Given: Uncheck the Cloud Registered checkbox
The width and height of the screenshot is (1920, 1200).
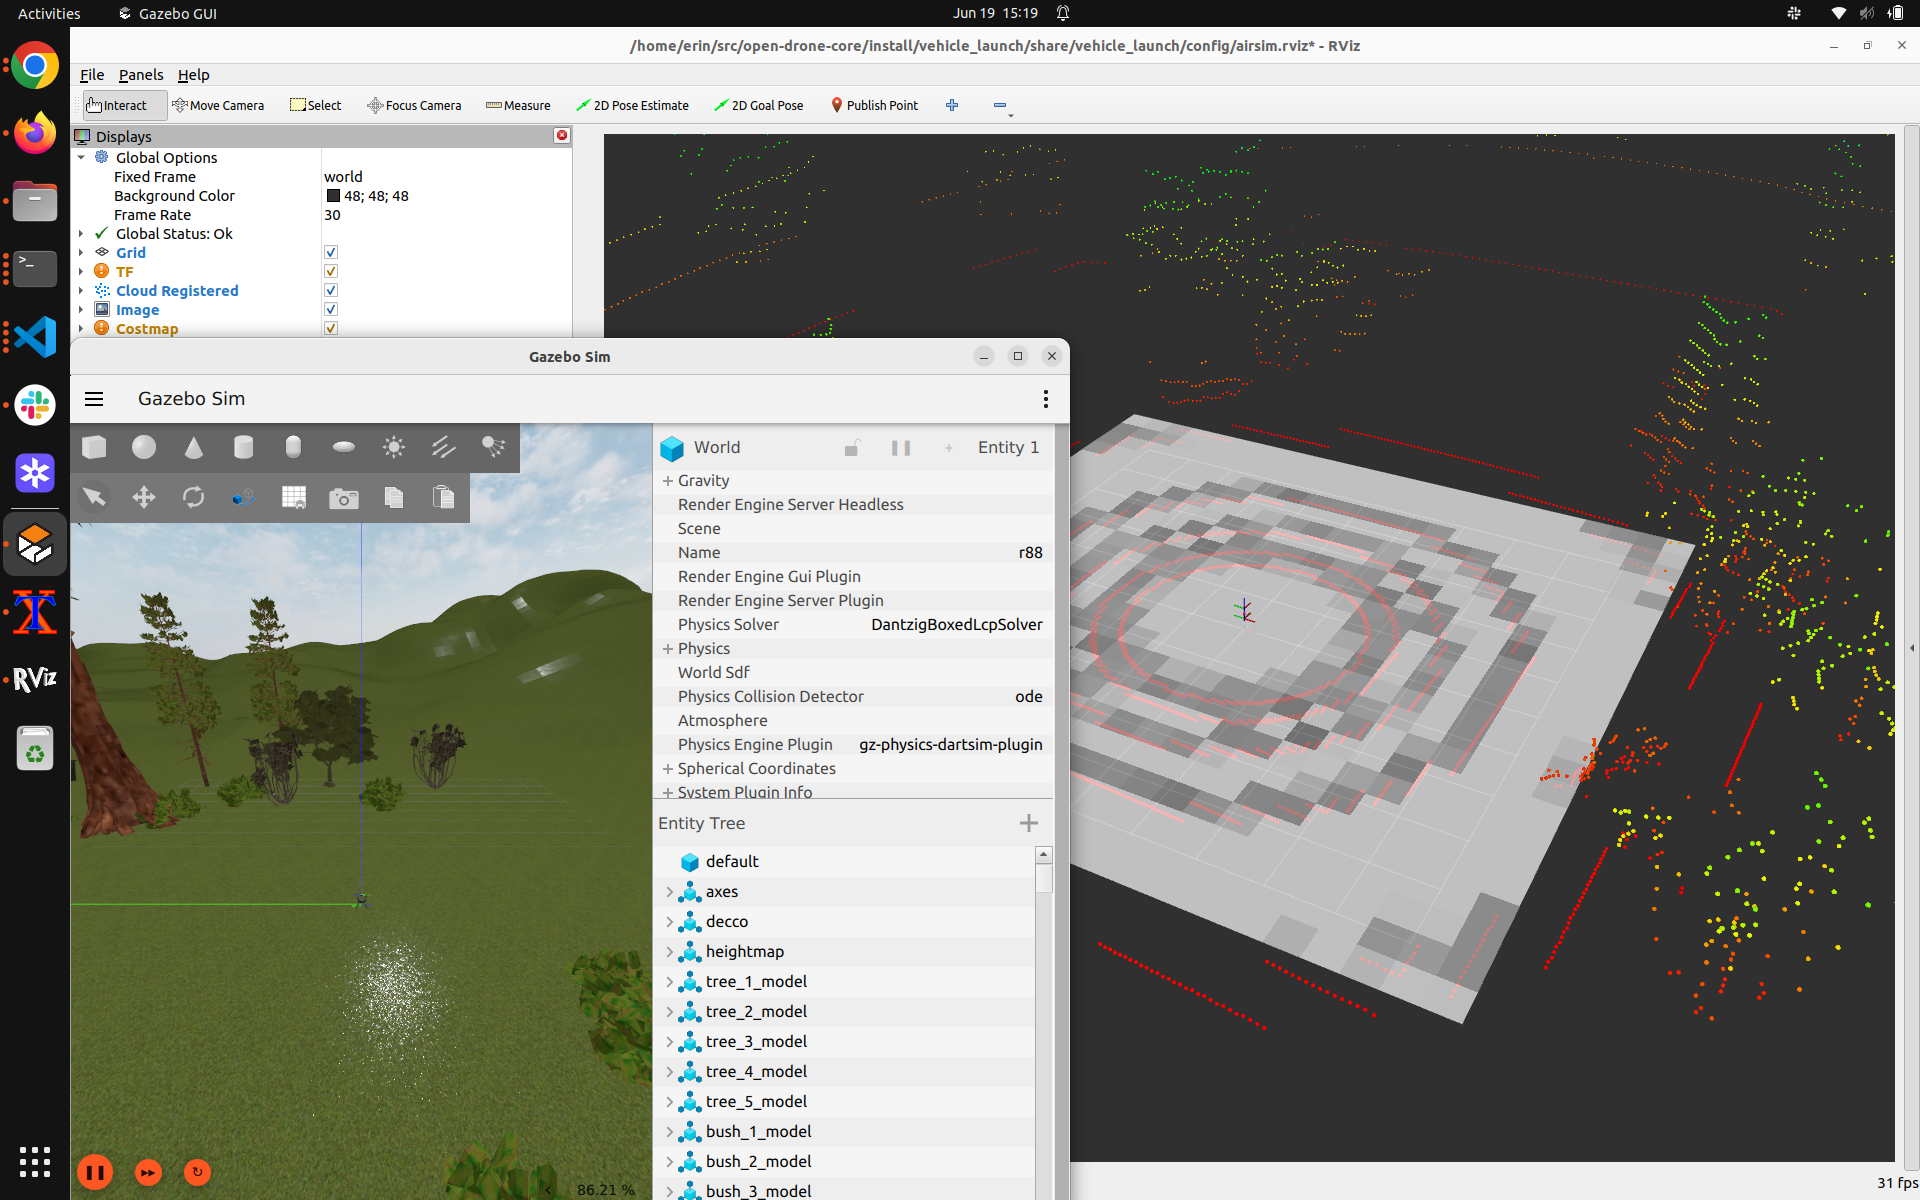Looking at the screenshot, I should [x=331, y=291].
